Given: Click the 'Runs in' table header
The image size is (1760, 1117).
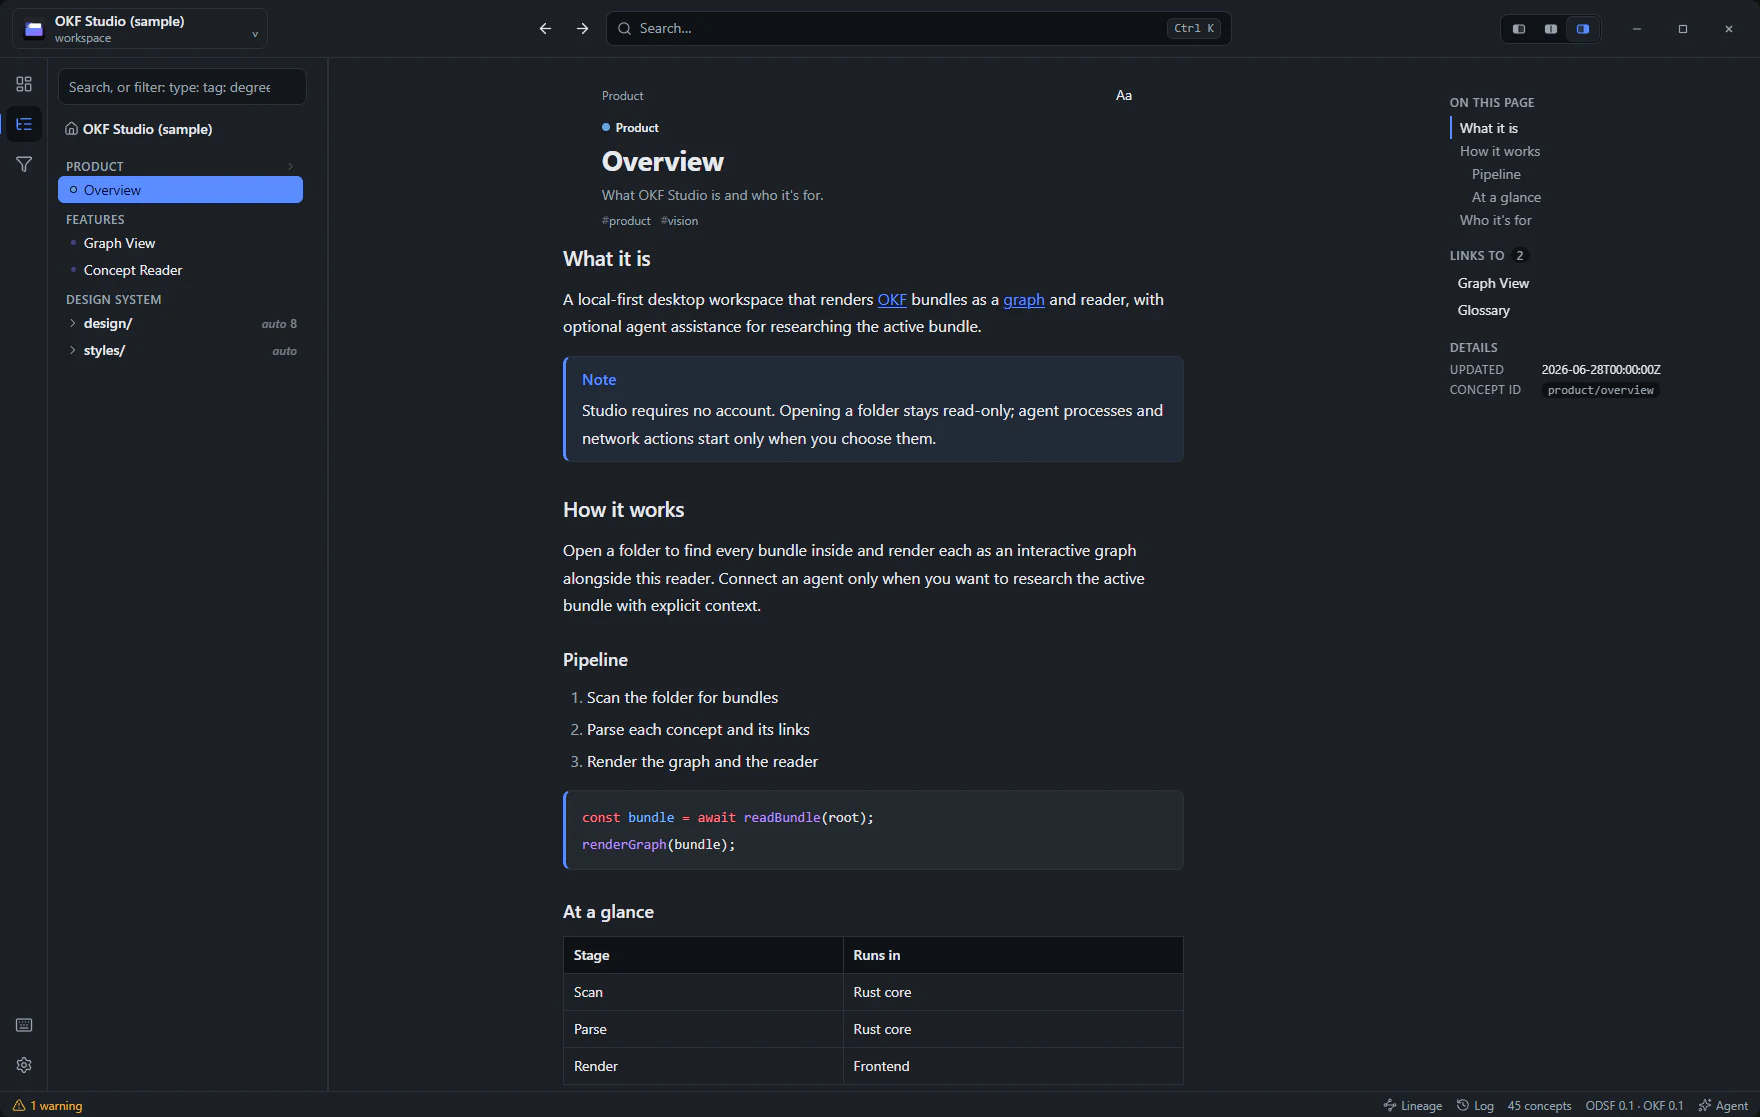Looking at the screenshot, I should [1013, 955].
